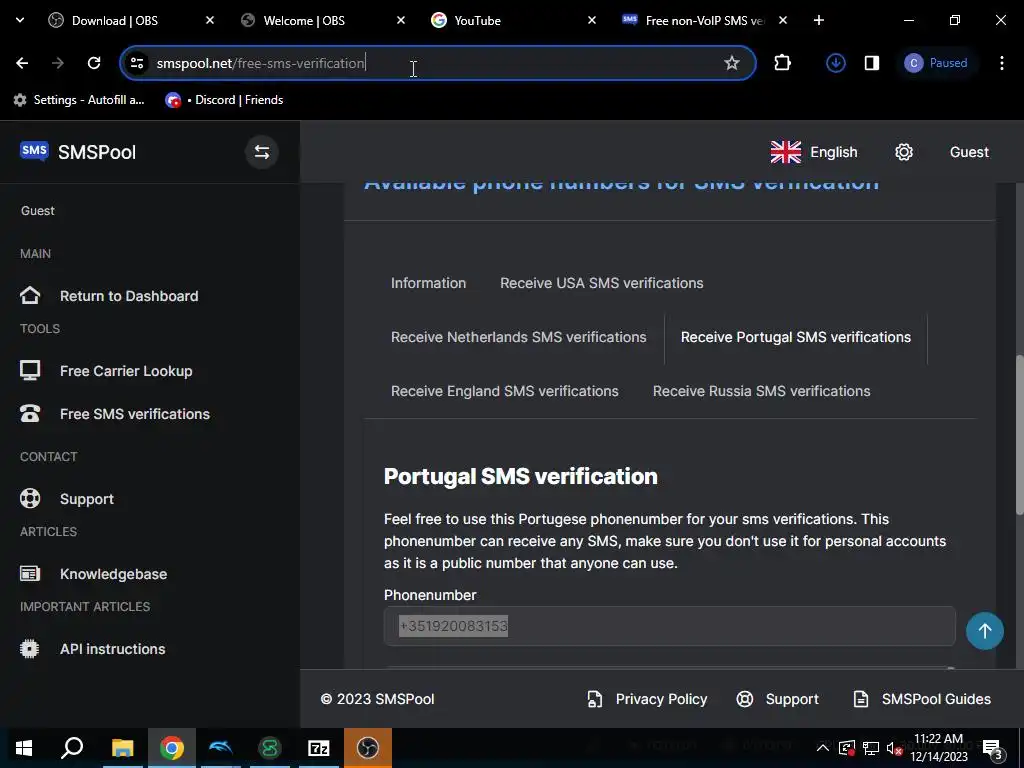Switch to the Information tab
The image size is (1024, 768).
428,283
